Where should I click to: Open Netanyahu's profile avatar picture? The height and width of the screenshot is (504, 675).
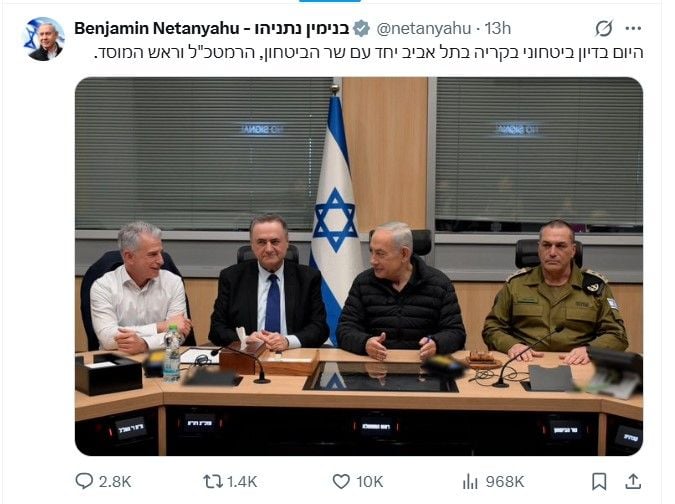click(43, 39)
